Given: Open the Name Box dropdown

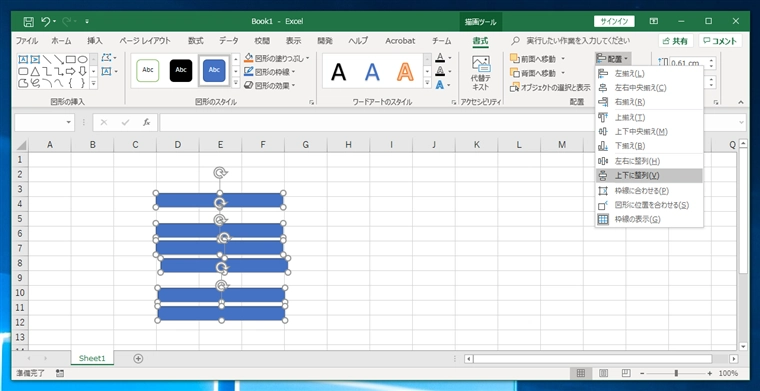Looking at the screenshot, I should coord(68,123).
